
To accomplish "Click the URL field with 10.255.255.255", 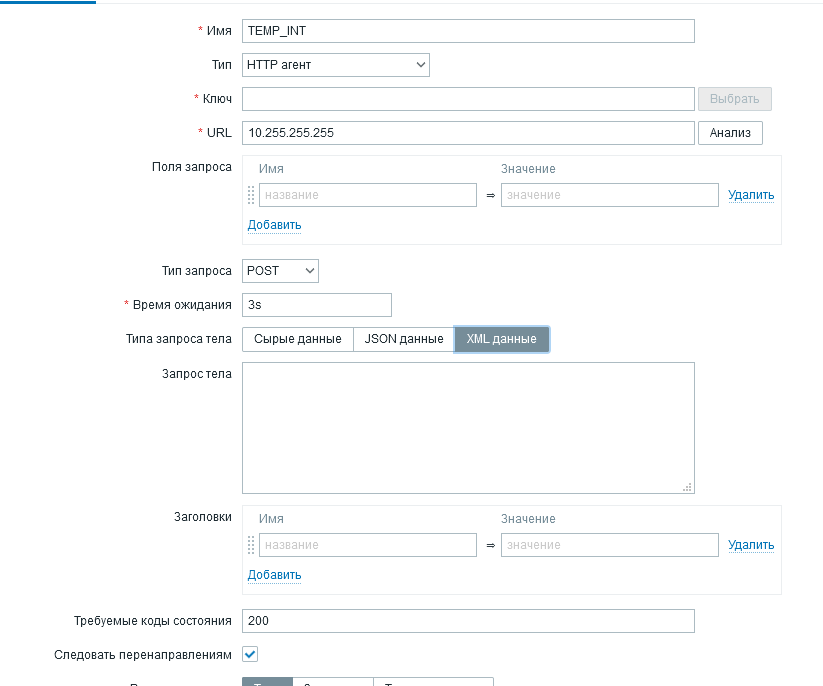I will pyautogui.click(x=468, y=132).
